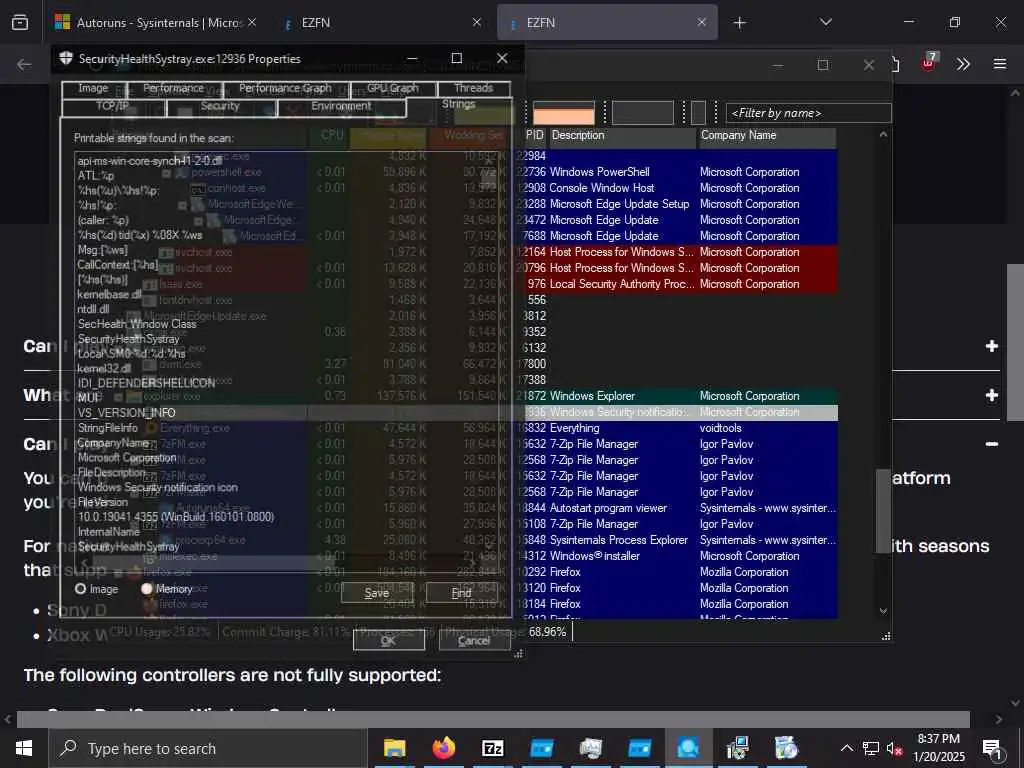Screen dimensions: 1024x768
Task: Confirm with the OK button
Action: point(389,641)
